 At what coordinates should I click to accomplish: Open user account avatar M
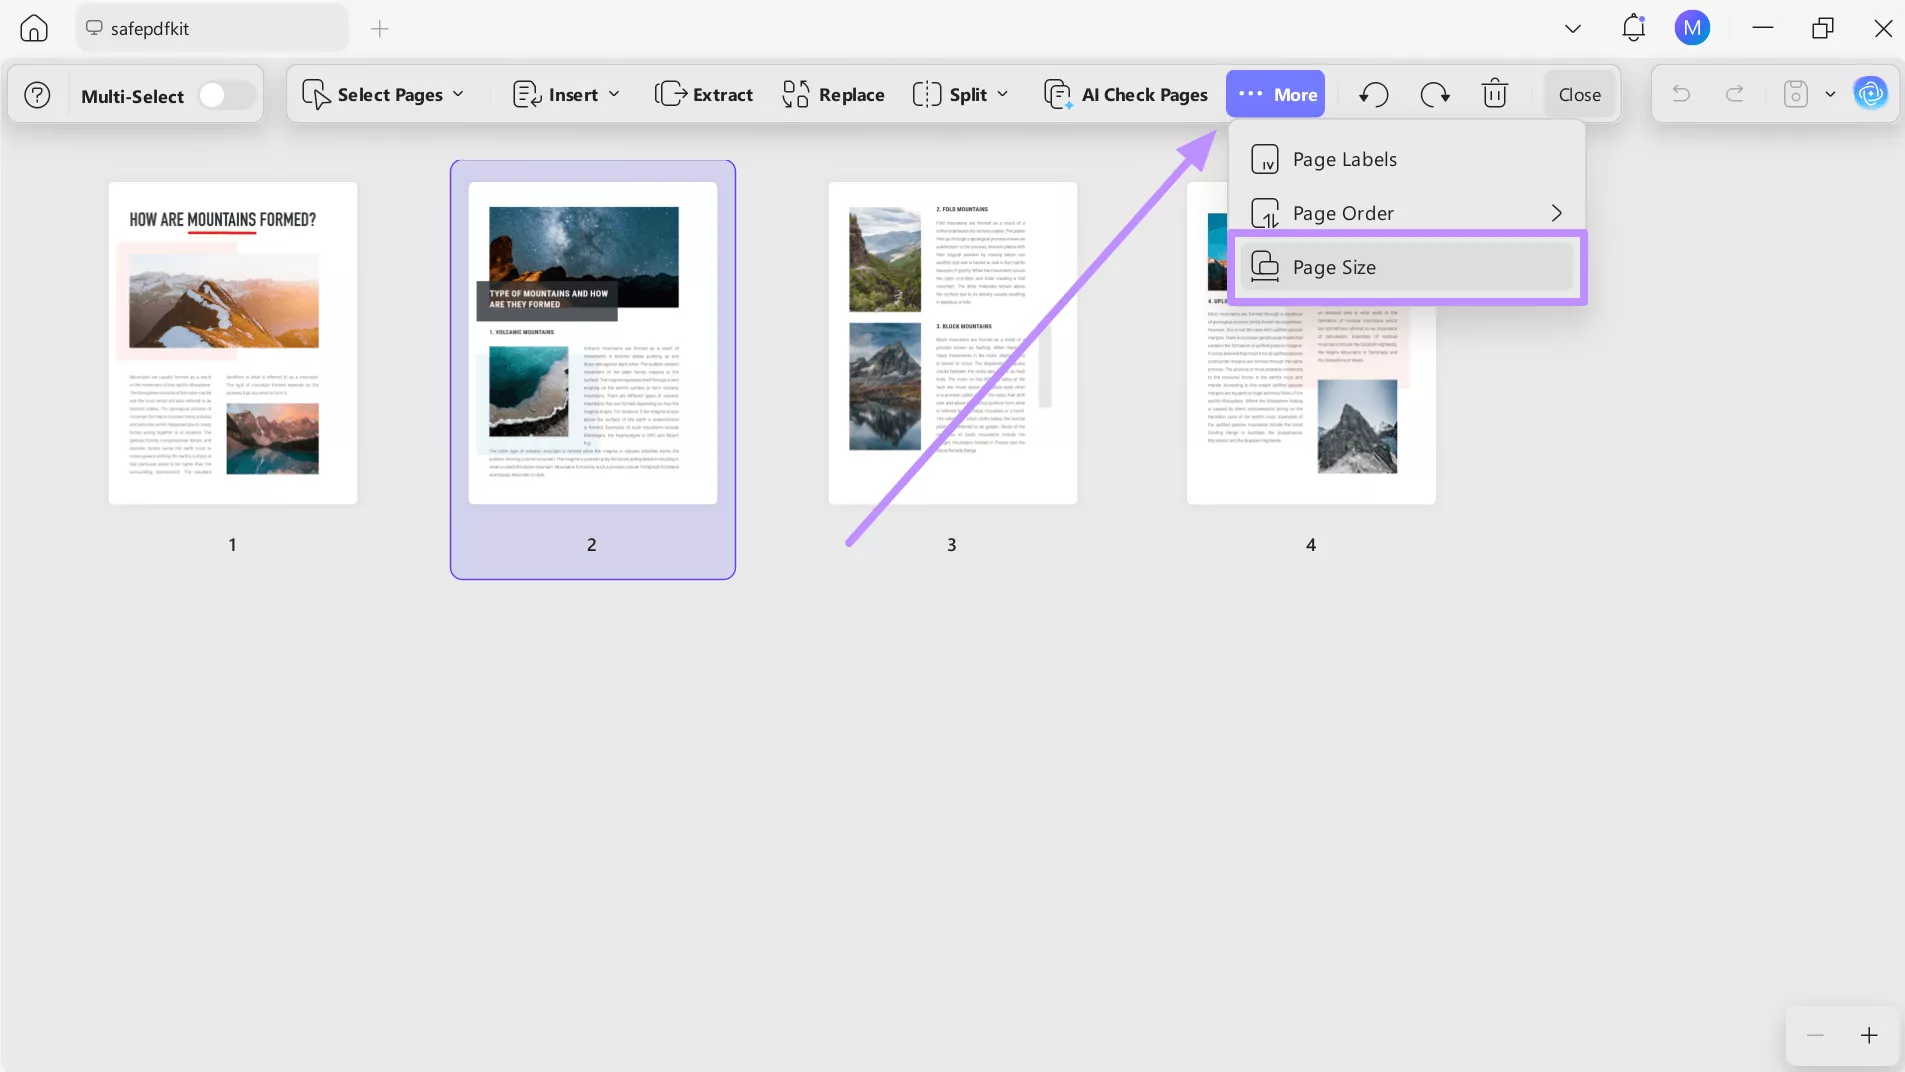[1693, 28]
